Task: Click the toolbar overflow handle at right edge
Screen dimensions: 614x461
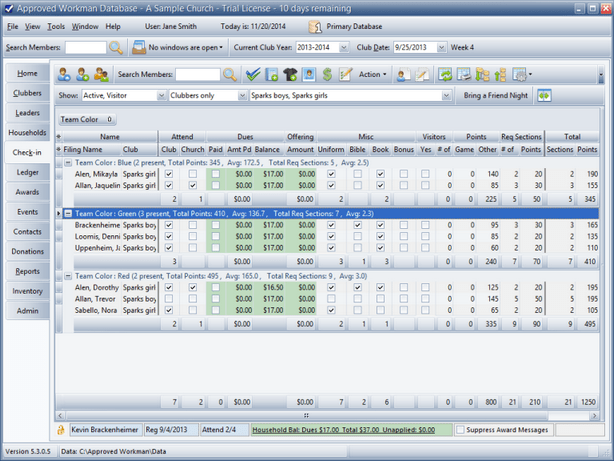Action: 601,74
